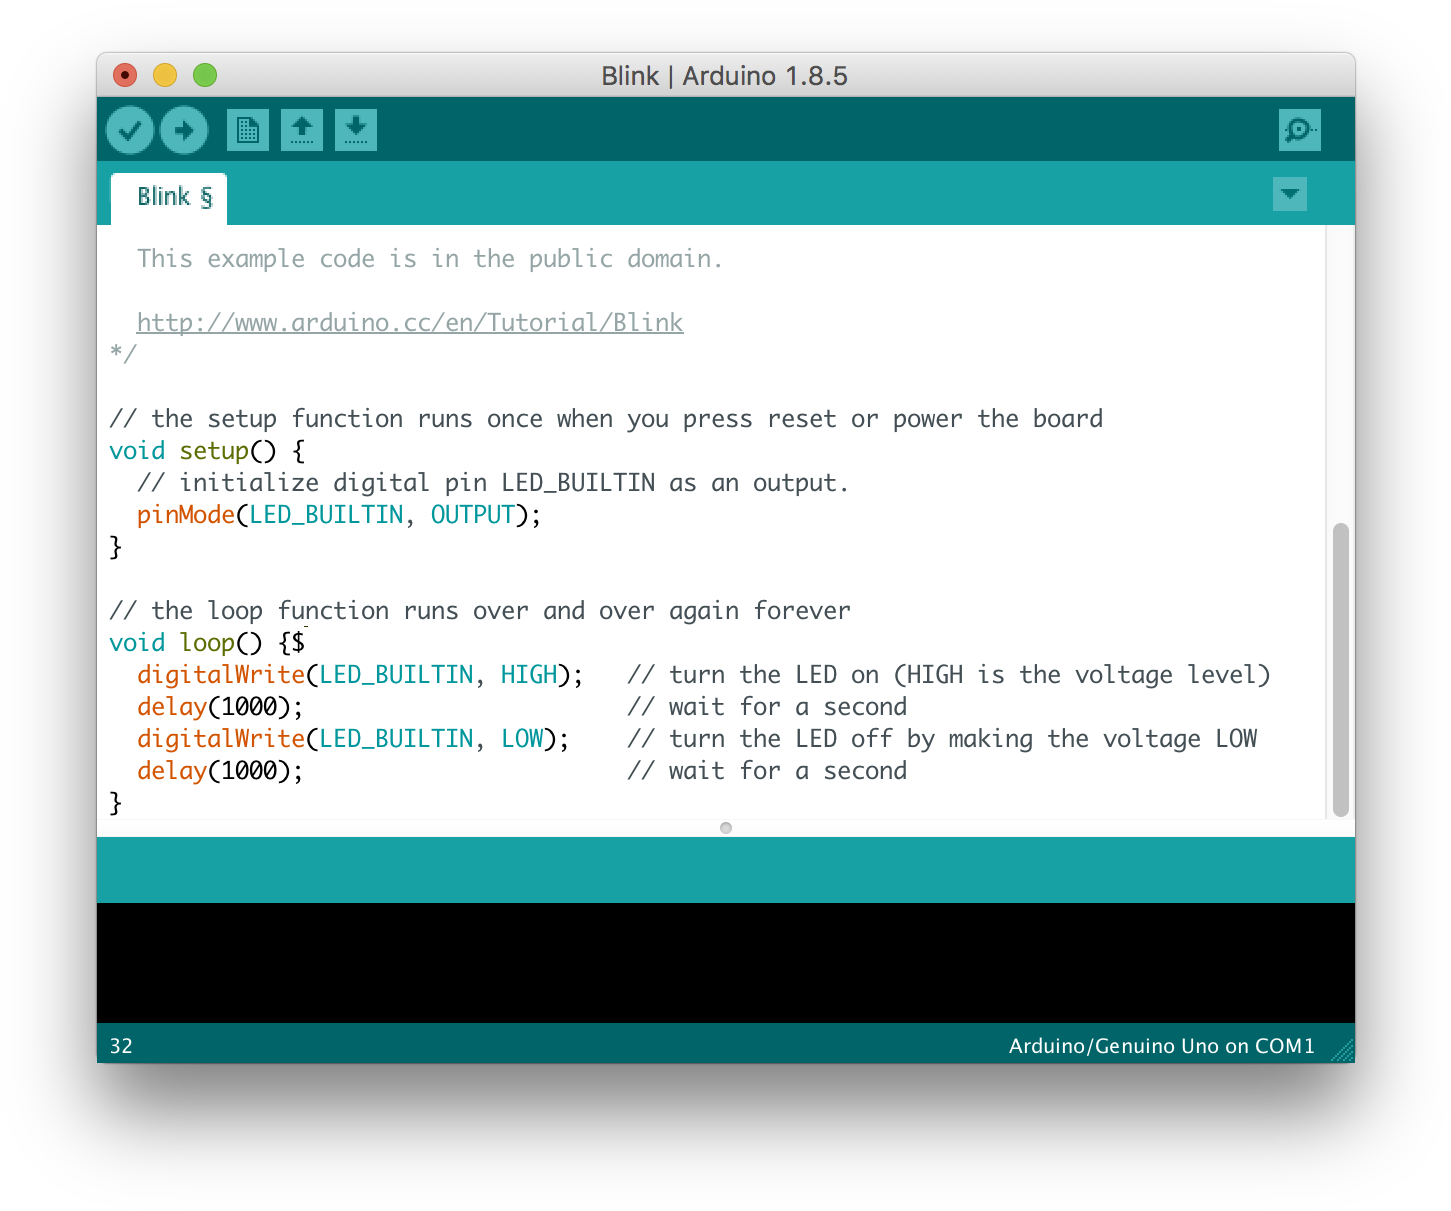This screenshot has height=1211, width=1451.
Task: Open a sketch via the Open toolbar icon
Action: [x=302, y=129]
